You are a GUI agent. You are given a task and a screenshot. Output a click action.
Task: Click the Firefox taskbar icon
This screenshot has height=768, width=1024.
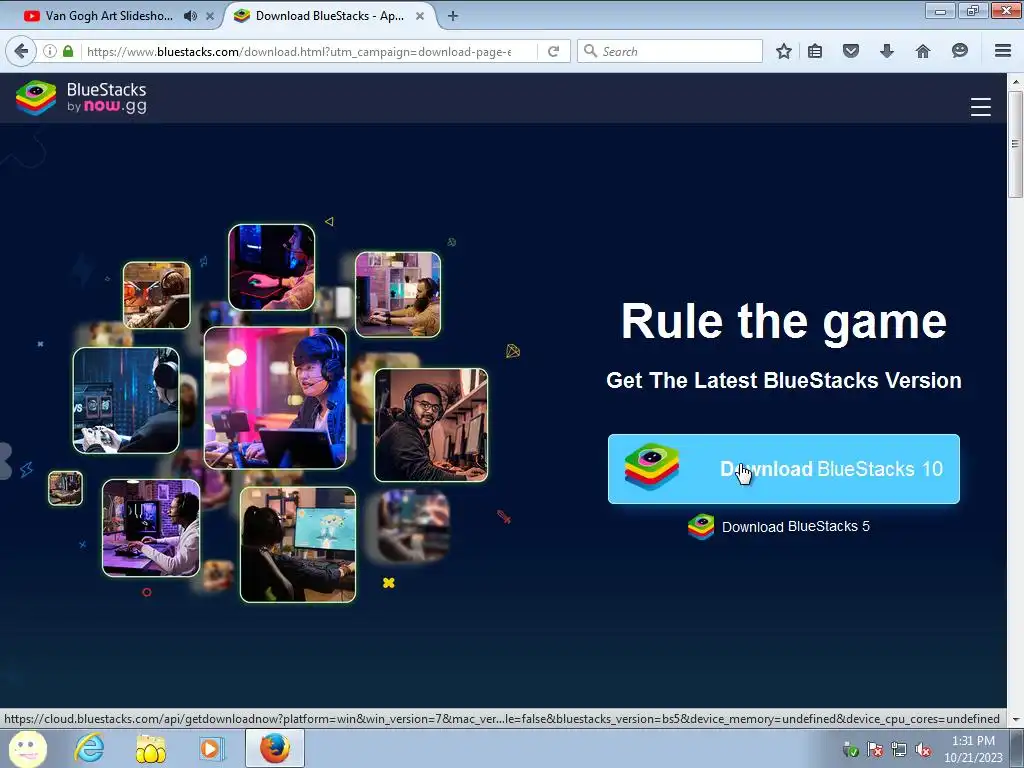[x=275, y=748]
